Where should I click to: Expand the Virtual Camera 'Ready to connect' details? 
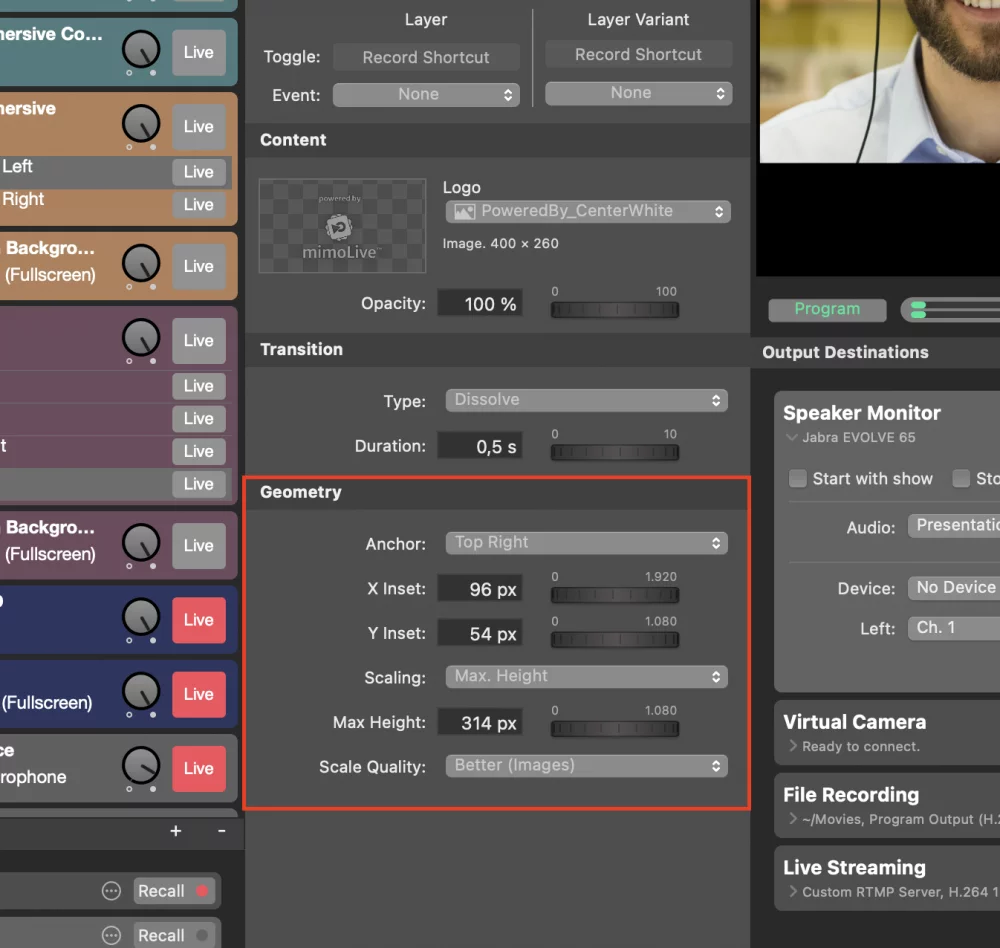coord(793,746)
